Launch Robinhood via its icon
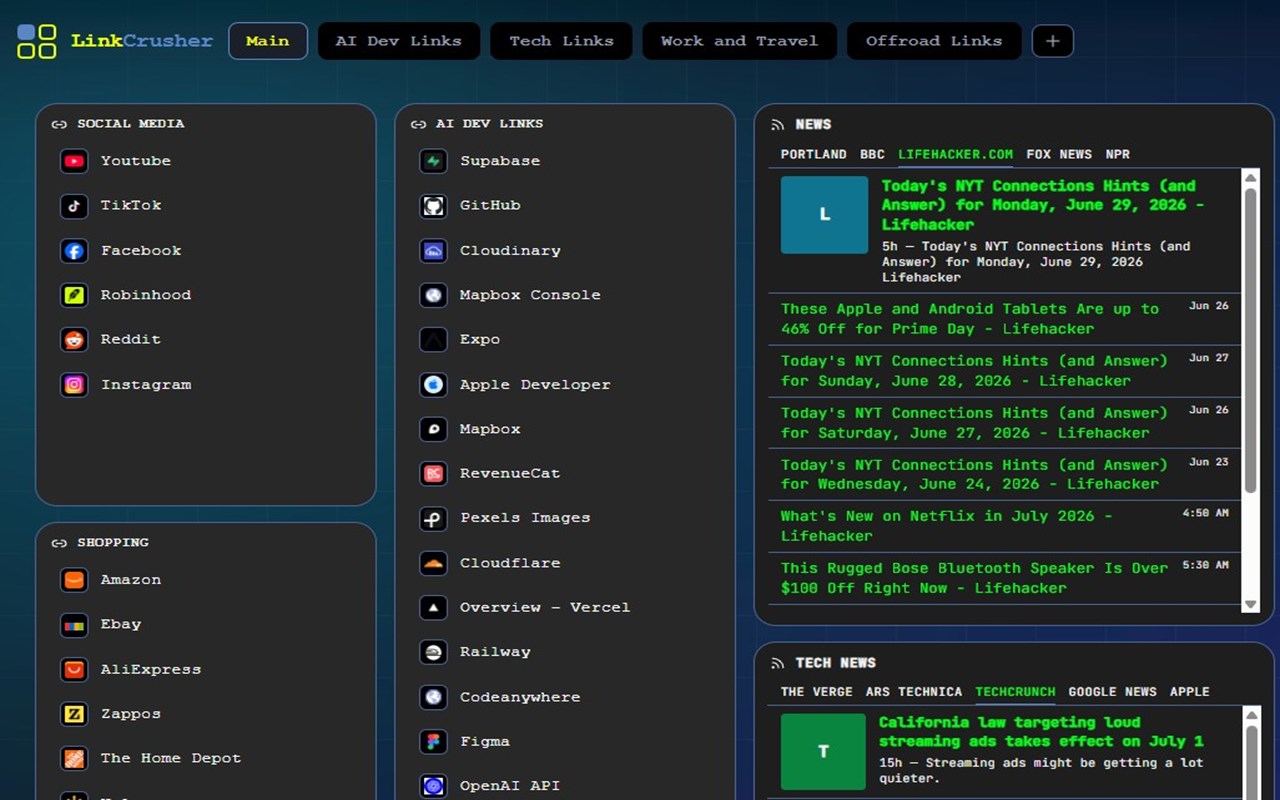 click(74, 295)
